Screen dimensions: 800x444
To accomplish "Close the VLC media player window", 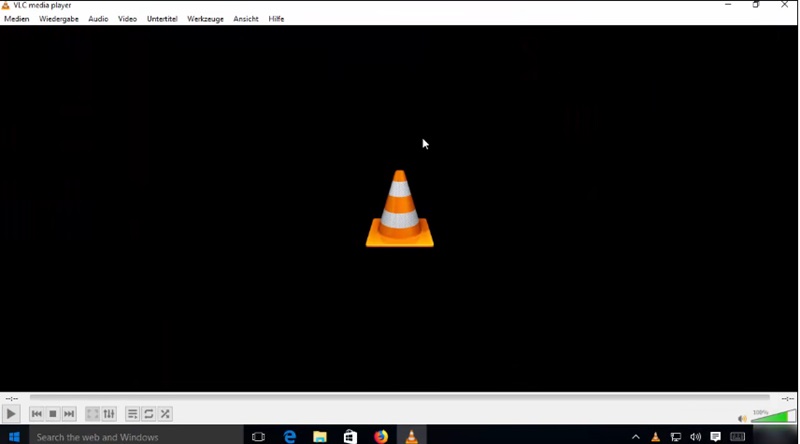I will [784, 5].
